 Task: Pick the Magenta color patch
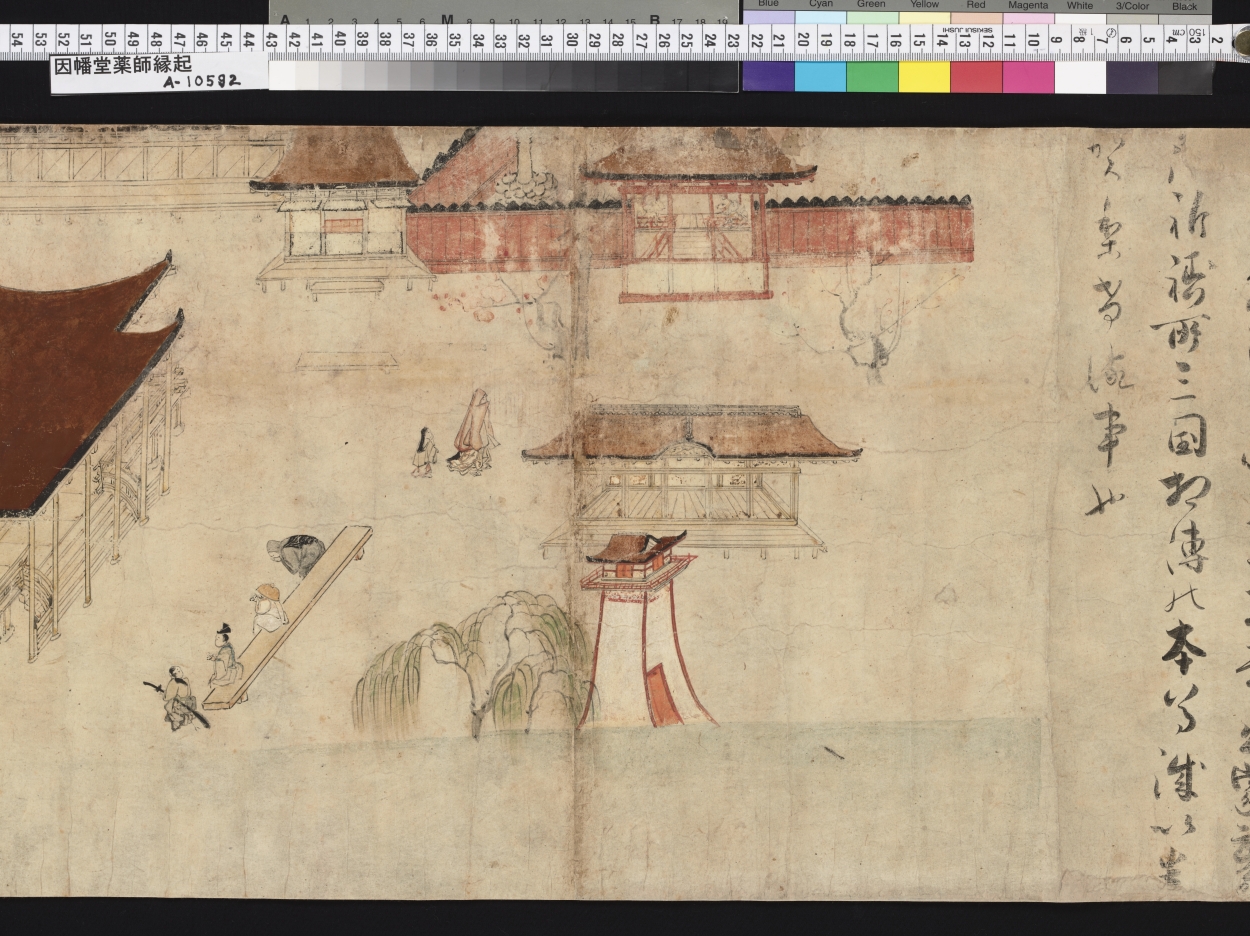[x=1028, y=76]
